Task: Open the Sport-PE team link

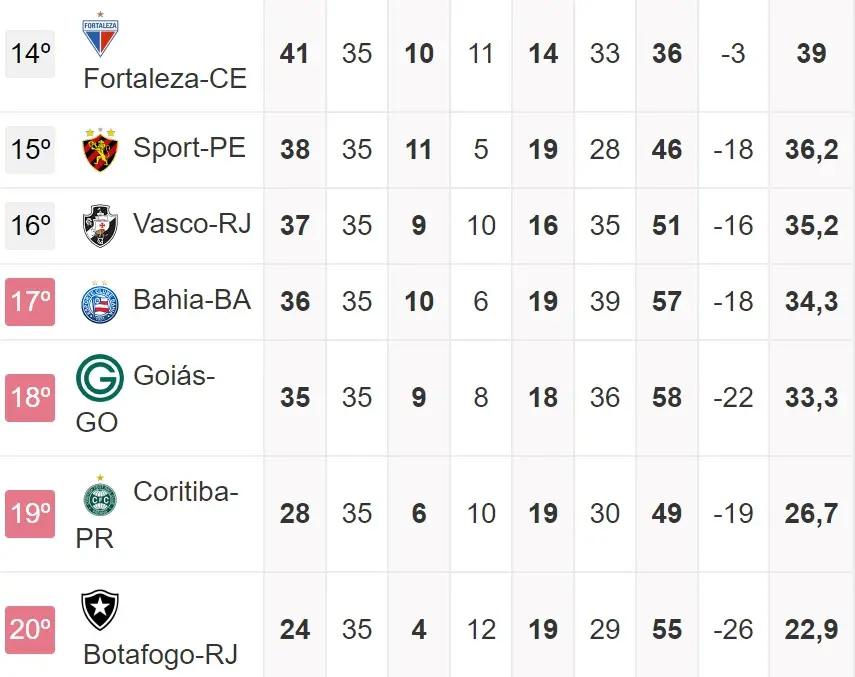Action: pos(190,148)
